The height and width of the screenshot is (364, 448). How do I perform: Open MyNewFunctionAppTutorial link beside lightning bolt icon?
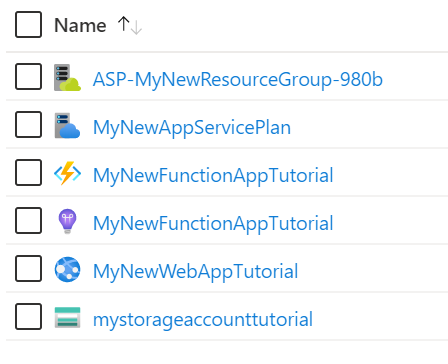[x=213, y=175]
